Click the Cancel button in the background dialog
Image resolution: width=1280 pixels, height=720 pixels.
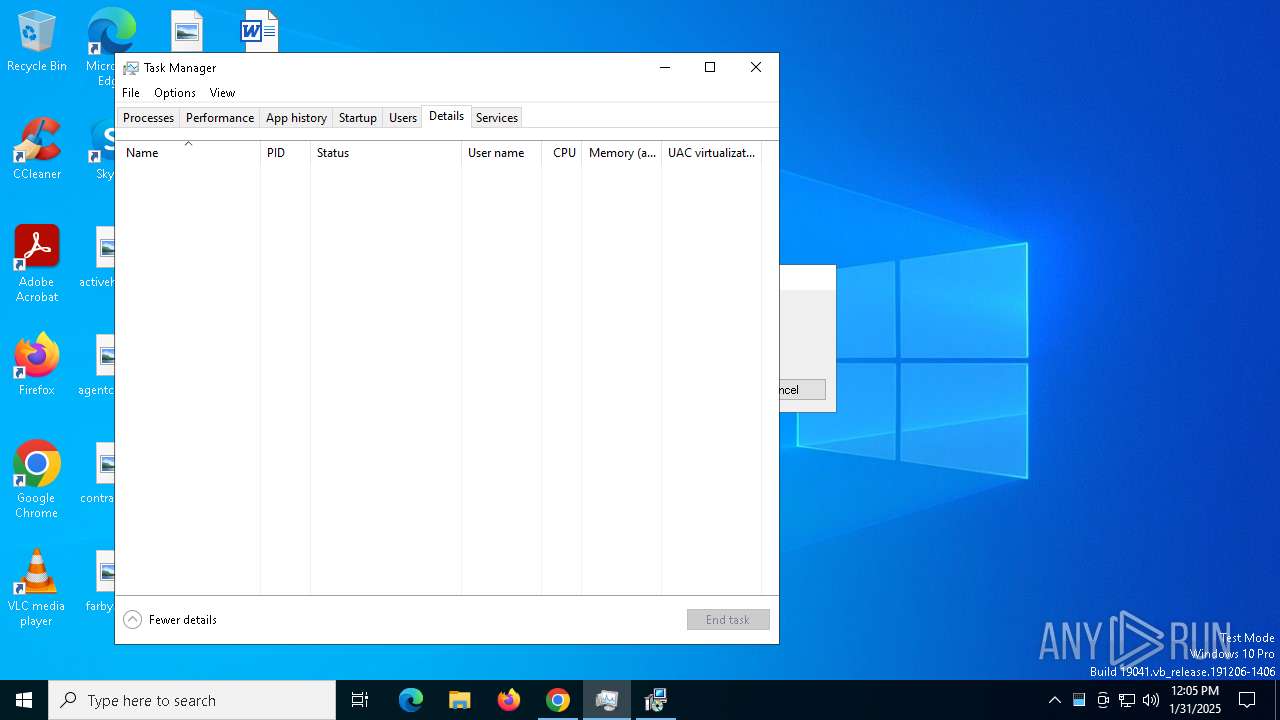coord(802,390)
